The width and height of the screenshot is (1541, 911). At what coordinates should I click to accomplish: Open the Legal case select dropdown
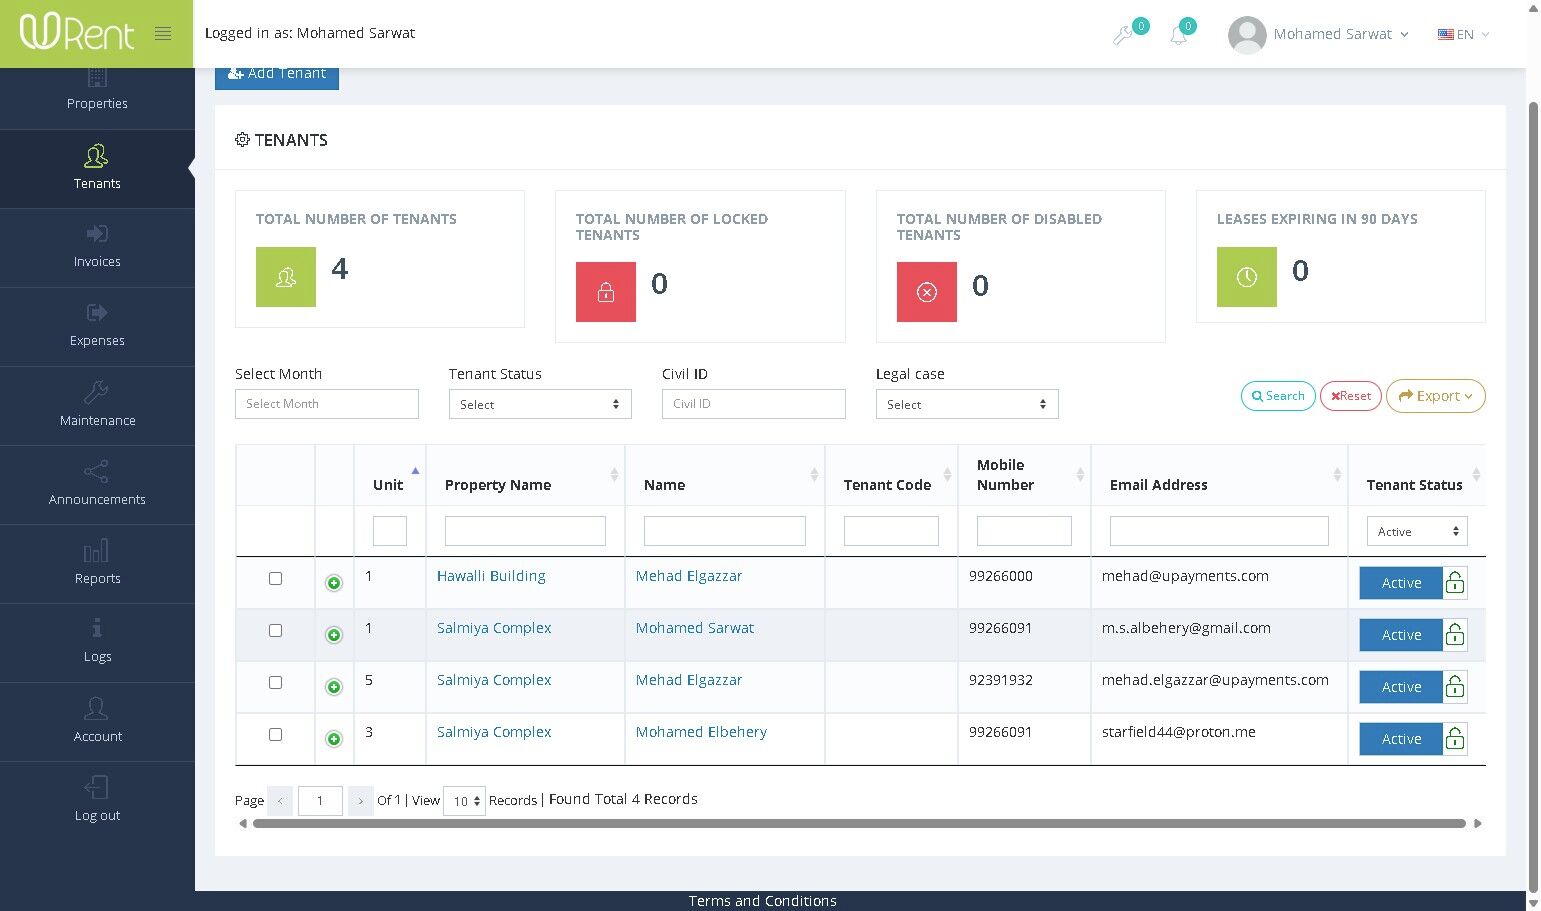point(966,404)
